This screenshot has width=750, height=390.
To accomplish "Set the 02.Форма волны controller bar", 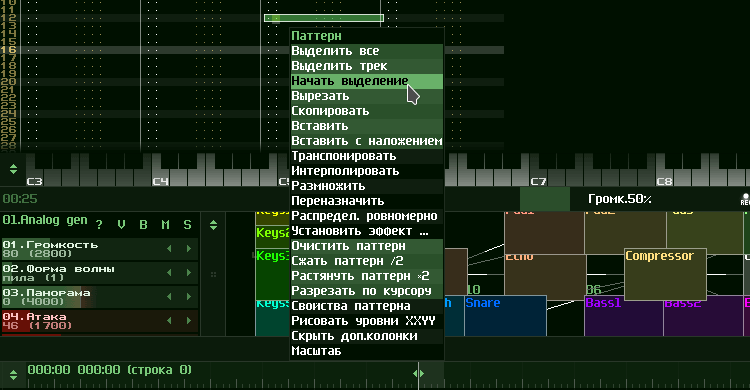I will (x=99, y=273).
